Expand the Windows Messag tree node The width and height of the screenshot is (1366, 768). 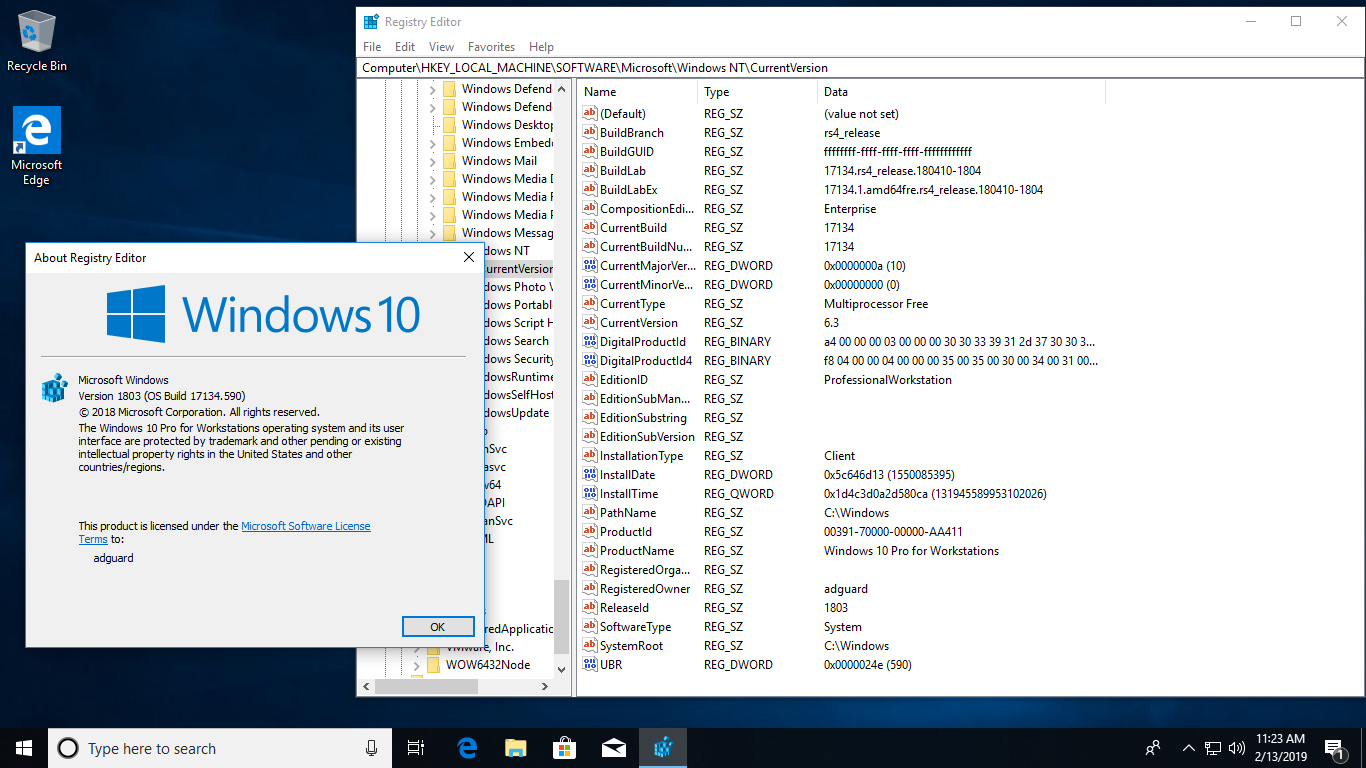[432, 233]
